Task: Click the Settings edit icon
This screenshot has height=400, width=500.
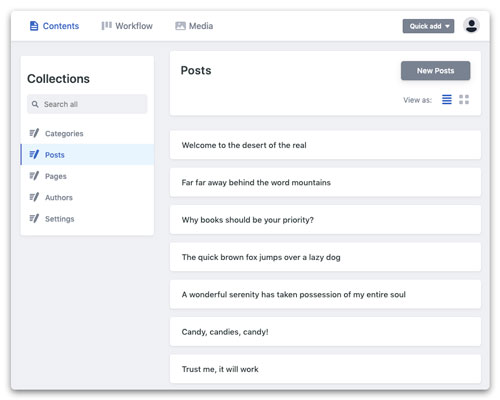Action: coord(34,218)
